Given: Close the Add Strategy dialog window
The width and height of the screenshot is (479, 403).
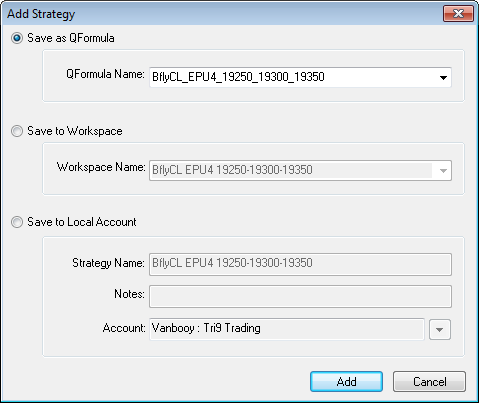Looking at the screenshot, I should (458, 14).
